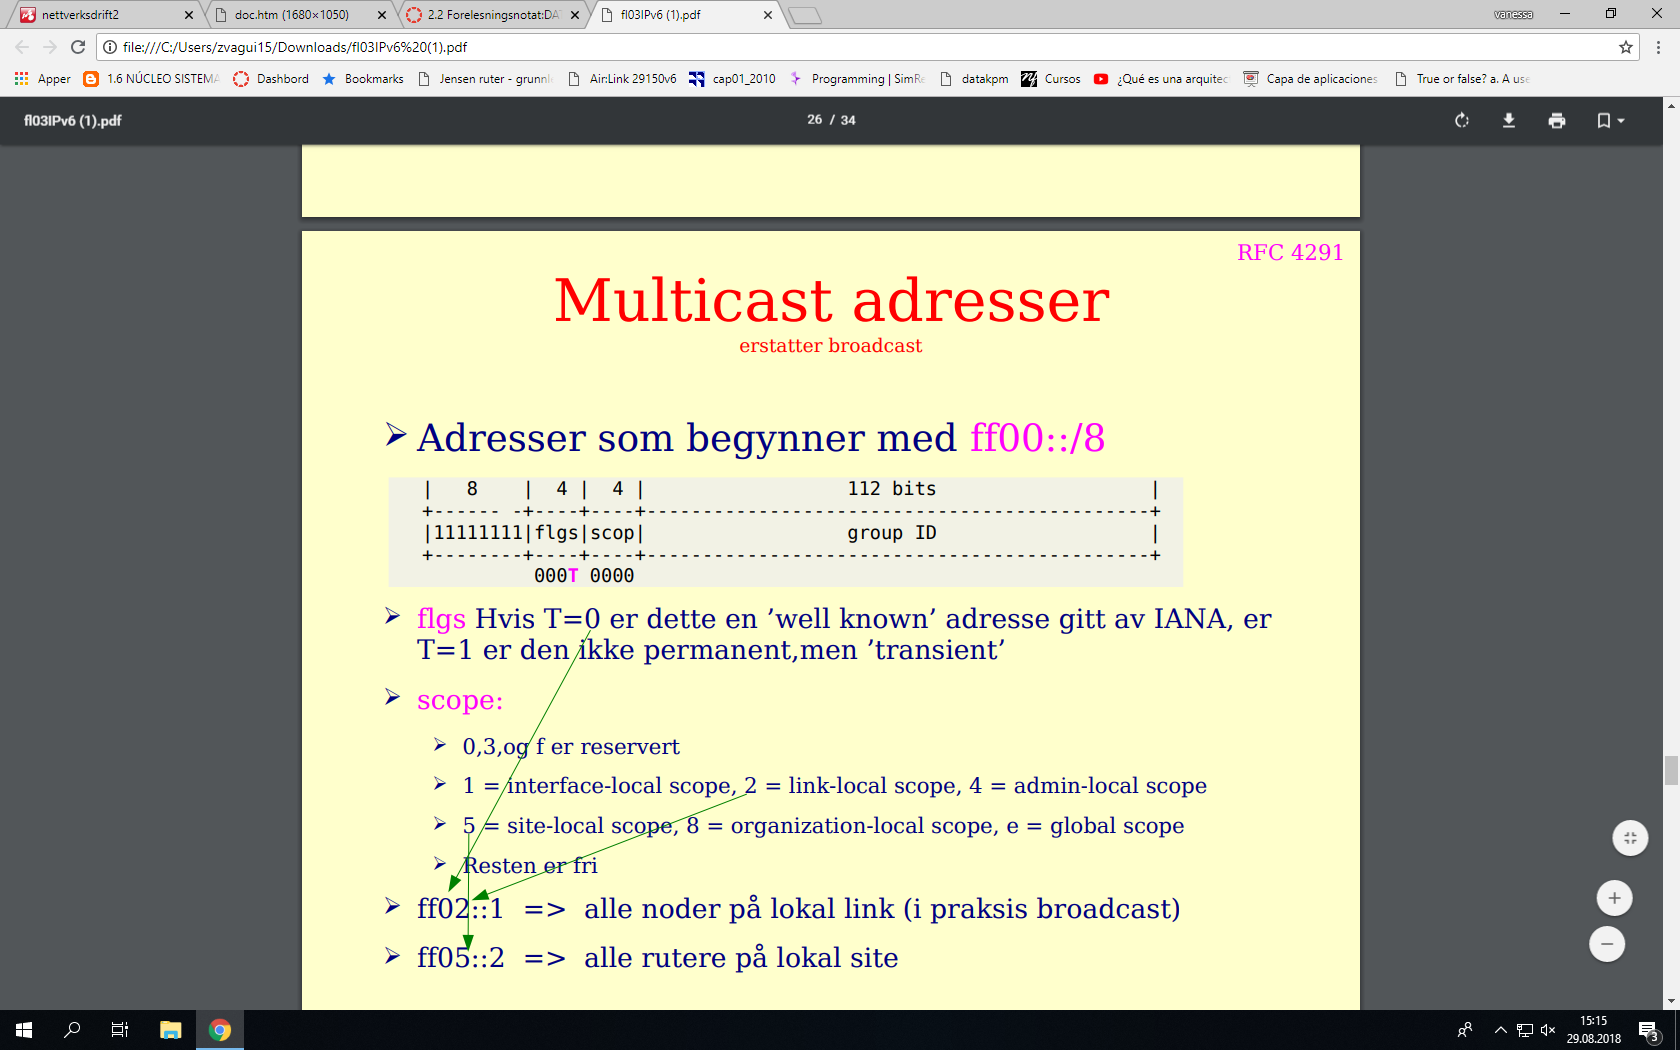Open Programming | SimR bookmark
The width and height of the screenshot is (1680, 1050).
tap(857, 79)
